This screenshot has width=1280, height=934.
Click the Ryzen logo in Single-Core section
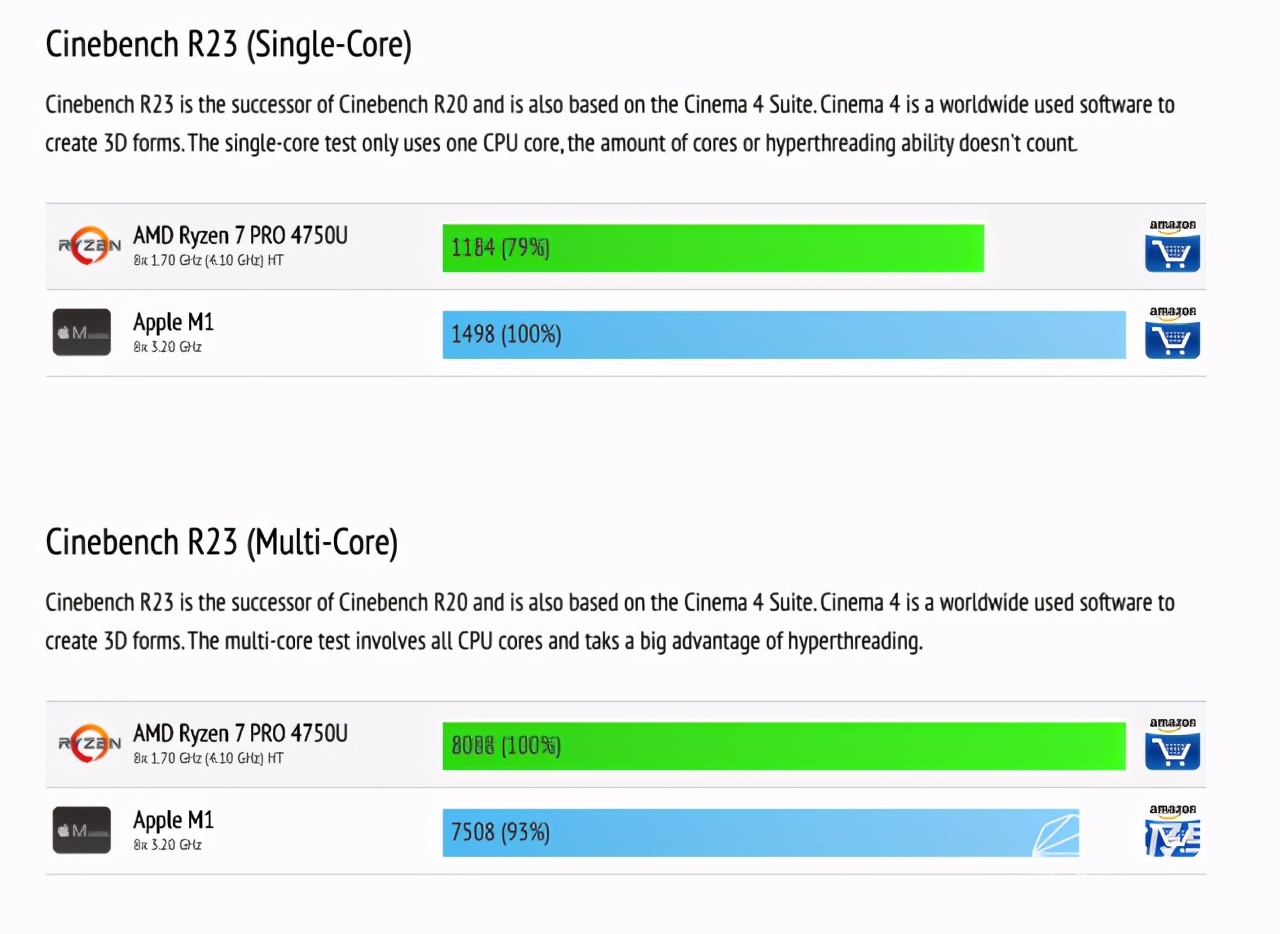(89, 246)
